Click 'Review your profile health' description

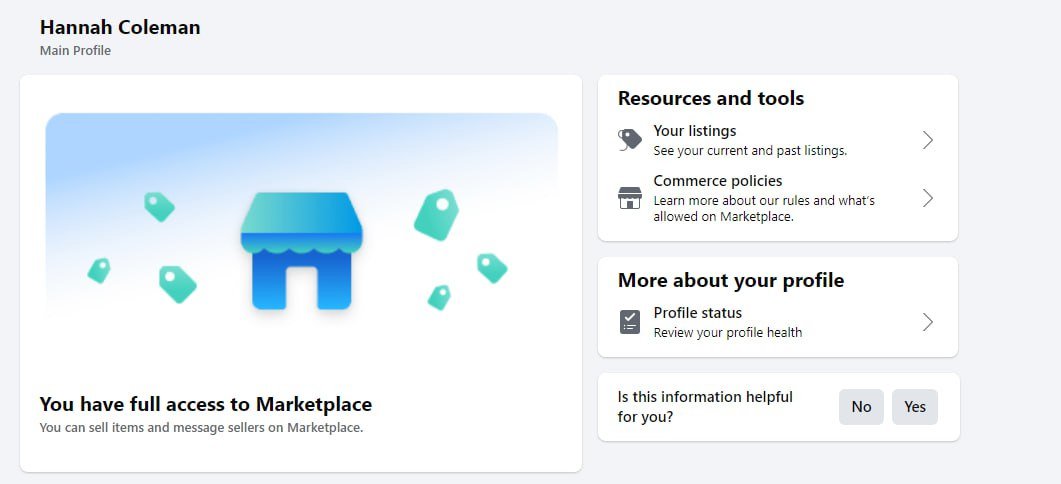click(x=727, y=332)
